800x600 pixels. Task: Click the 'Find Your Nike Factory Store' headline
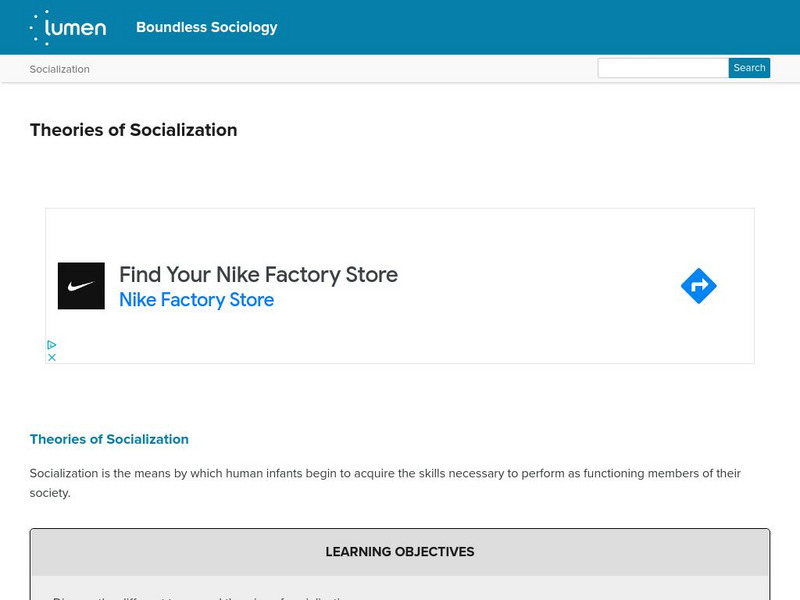tap(258, 274)
